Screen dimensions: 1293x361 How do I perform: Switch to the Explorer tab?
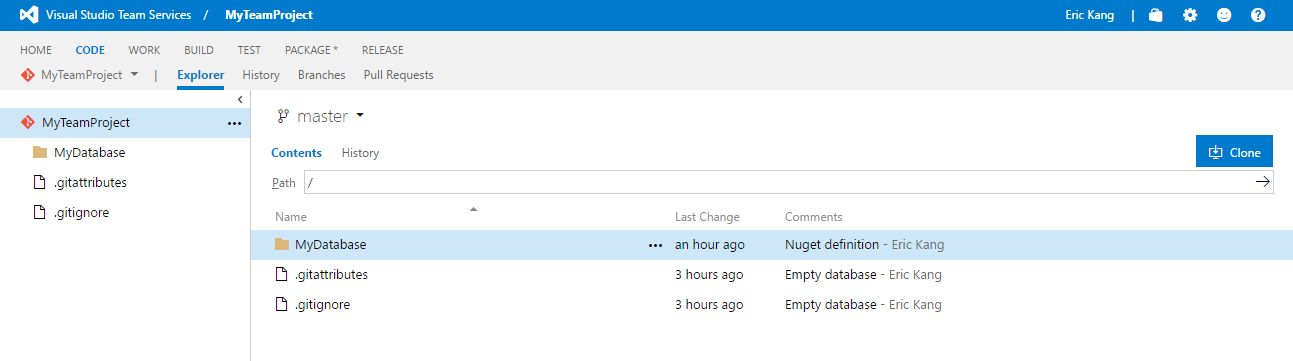pyautogui.click(x=200, y=75)
